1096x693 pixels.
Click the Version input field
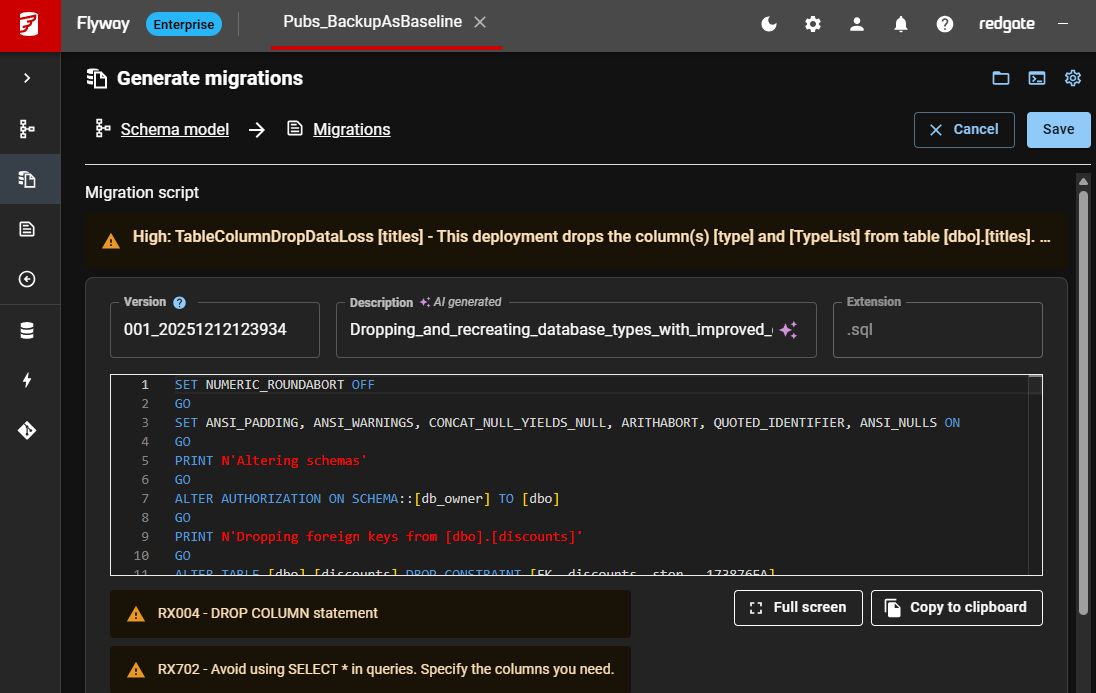coord(214,330)
